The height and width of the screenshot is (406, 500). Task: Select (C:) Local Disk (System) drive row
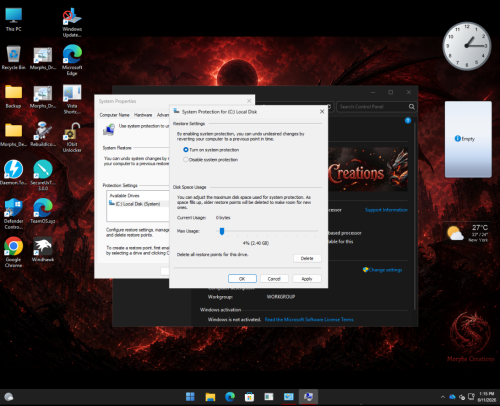point(137,204)
